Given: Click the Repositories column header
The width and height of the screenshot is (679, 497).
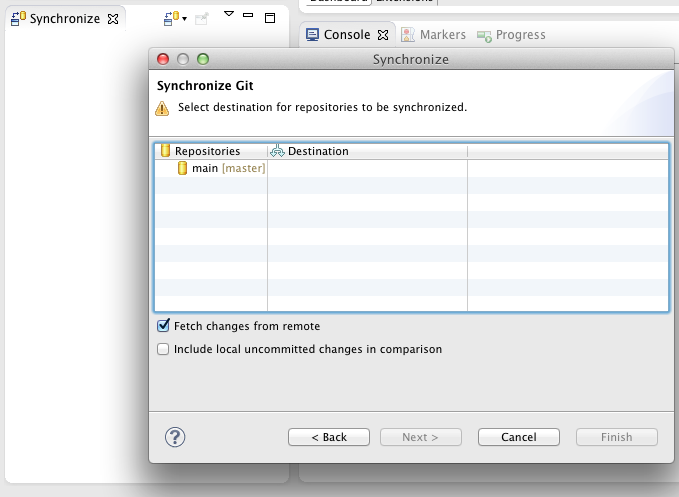Looking at the screenshot, I should click(x=211, y=151).
